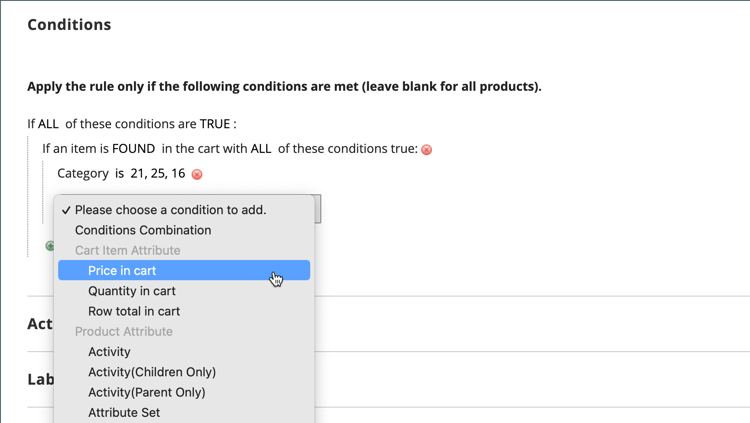The width and height of the screenshot is (750, 423).
Task: Select 'Please choose a condition to add.' option
Action: point(170,210)
